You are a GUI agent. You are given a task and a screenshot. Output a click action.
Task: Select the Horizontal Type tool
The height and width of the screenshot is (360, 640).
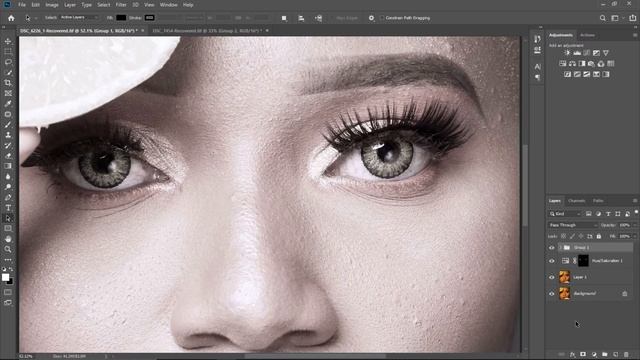(x=8, y=208)
